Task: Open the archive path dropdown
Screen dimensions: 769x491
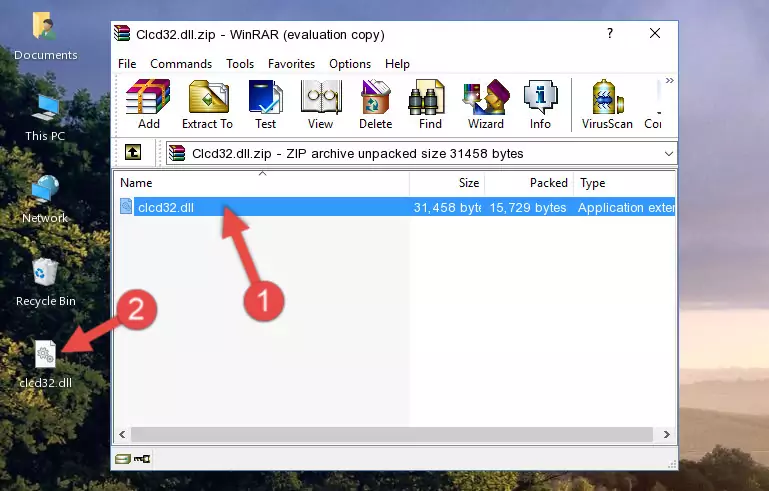Action: (668, 154)
